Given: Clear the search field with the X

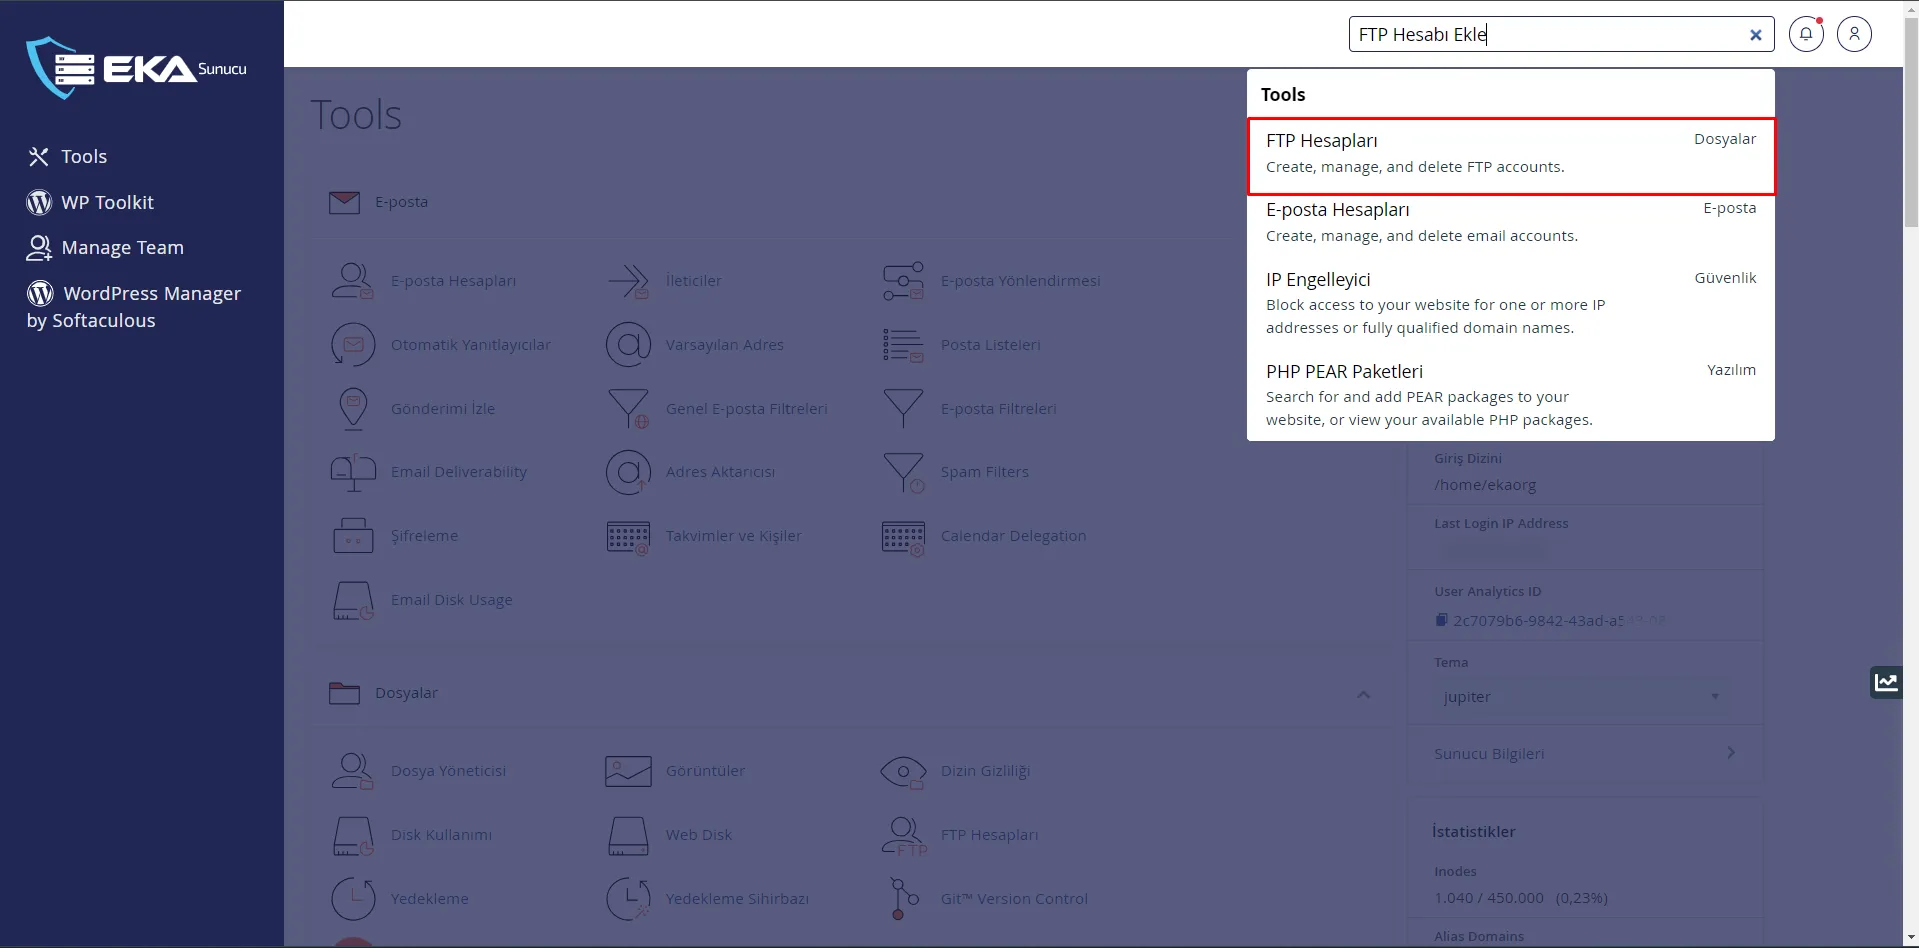Looking at the screenshot, I should [1755, 35].
